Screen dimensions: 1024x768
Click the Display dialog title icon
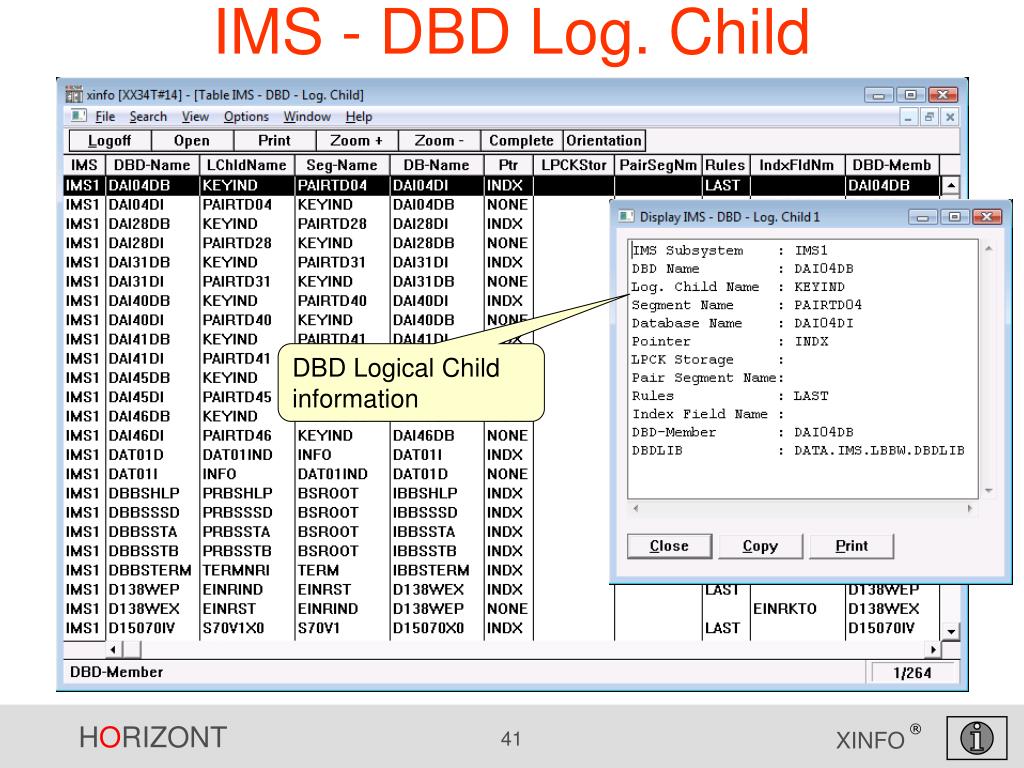click(626, 216)
